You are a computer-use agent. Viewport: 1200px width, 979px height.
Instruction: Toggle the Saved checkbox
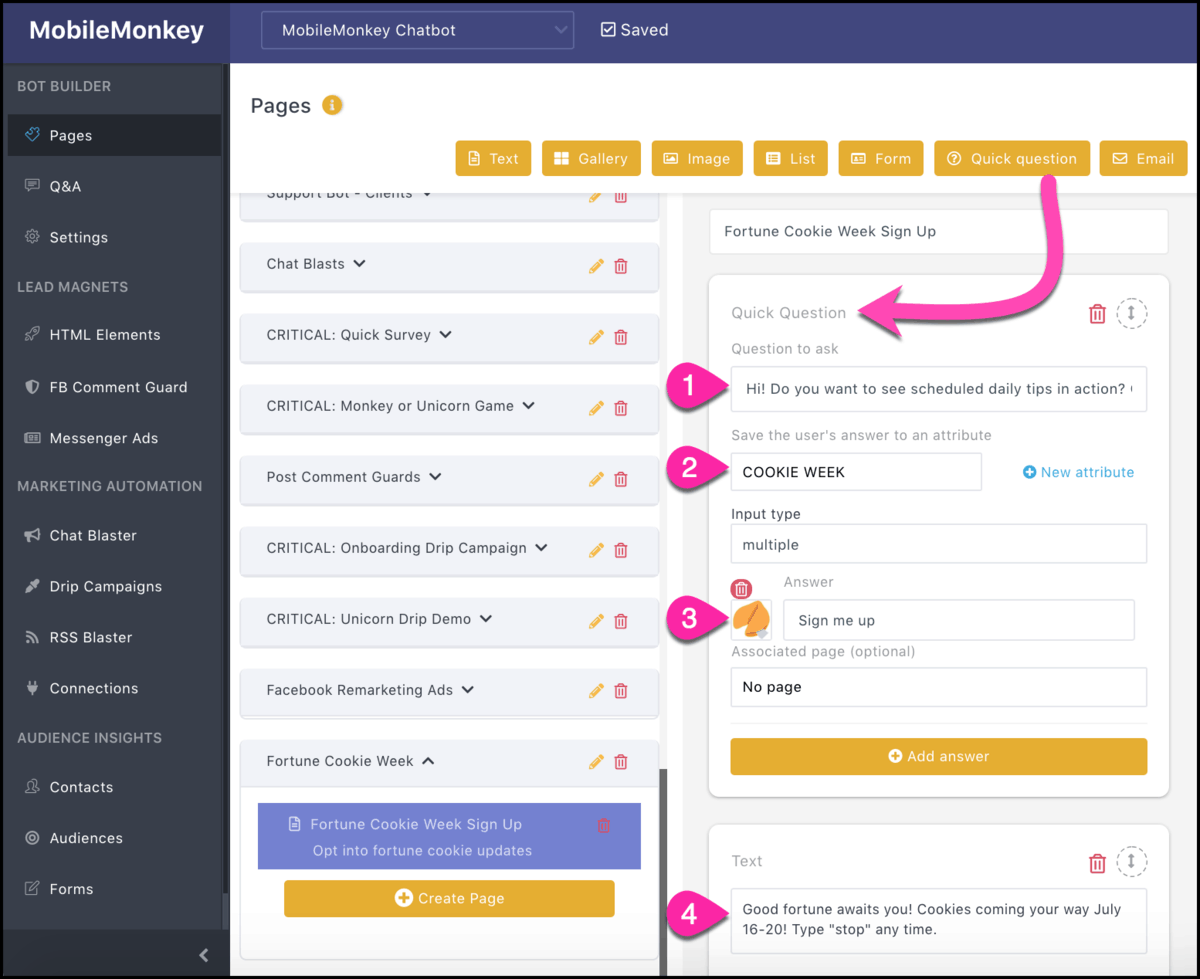click(x=608, y=30)
